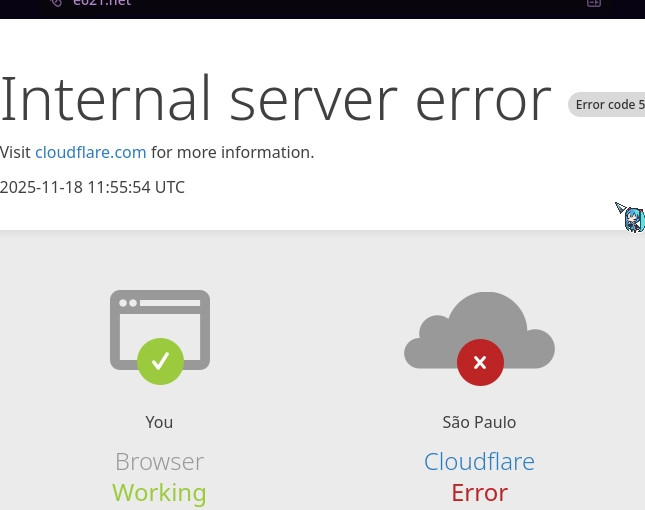Image resolution: width=645 pixels, height=510 pixels.
Task: Click the Error code badge
Action: pyautogui.click(x=609, y=104)
